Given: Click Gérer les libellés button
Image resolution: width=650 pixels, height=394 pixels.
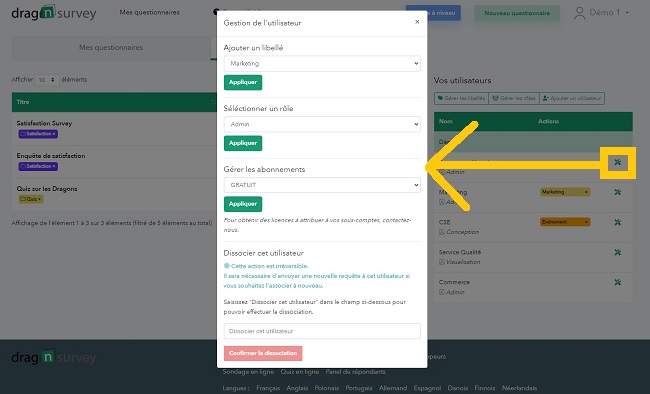Looking at the screenshot, I should 461,98.
